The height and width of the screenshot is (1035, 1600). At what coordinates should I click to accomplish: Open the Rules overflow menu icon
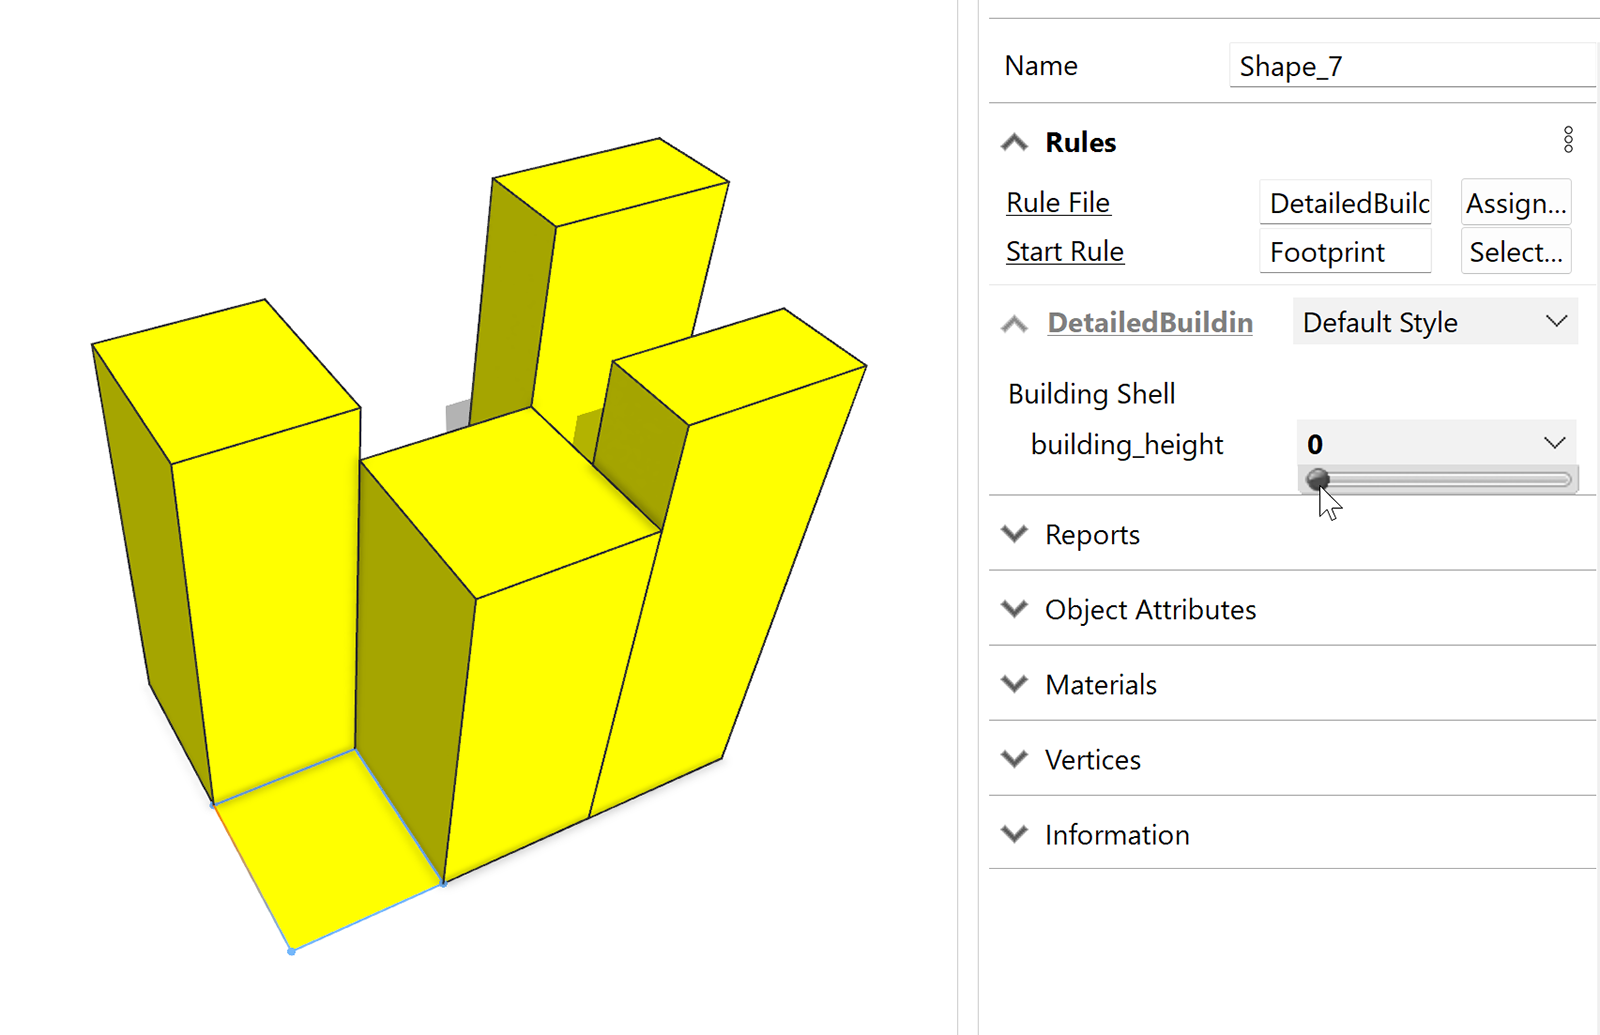coord(1567,140)
